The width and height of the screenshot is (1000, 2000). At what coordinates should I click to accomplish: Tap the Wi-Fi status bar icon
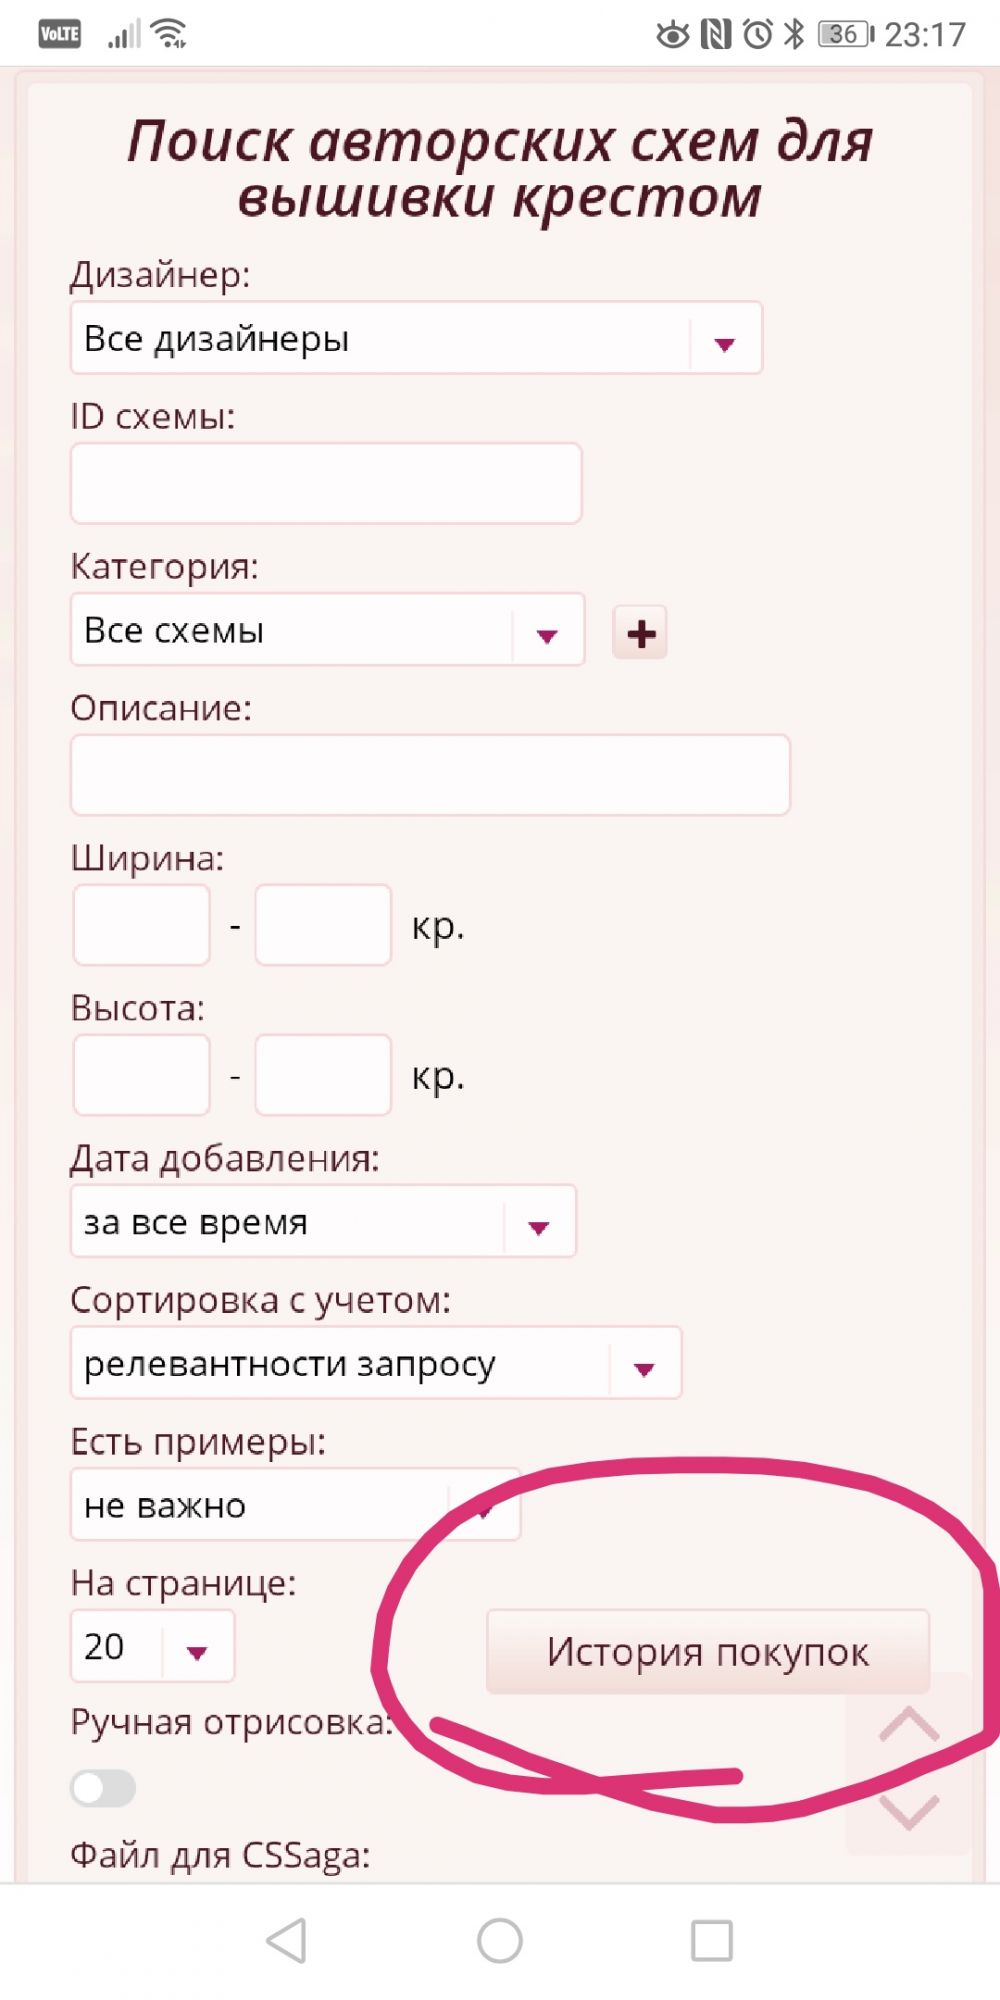point(170,34)
